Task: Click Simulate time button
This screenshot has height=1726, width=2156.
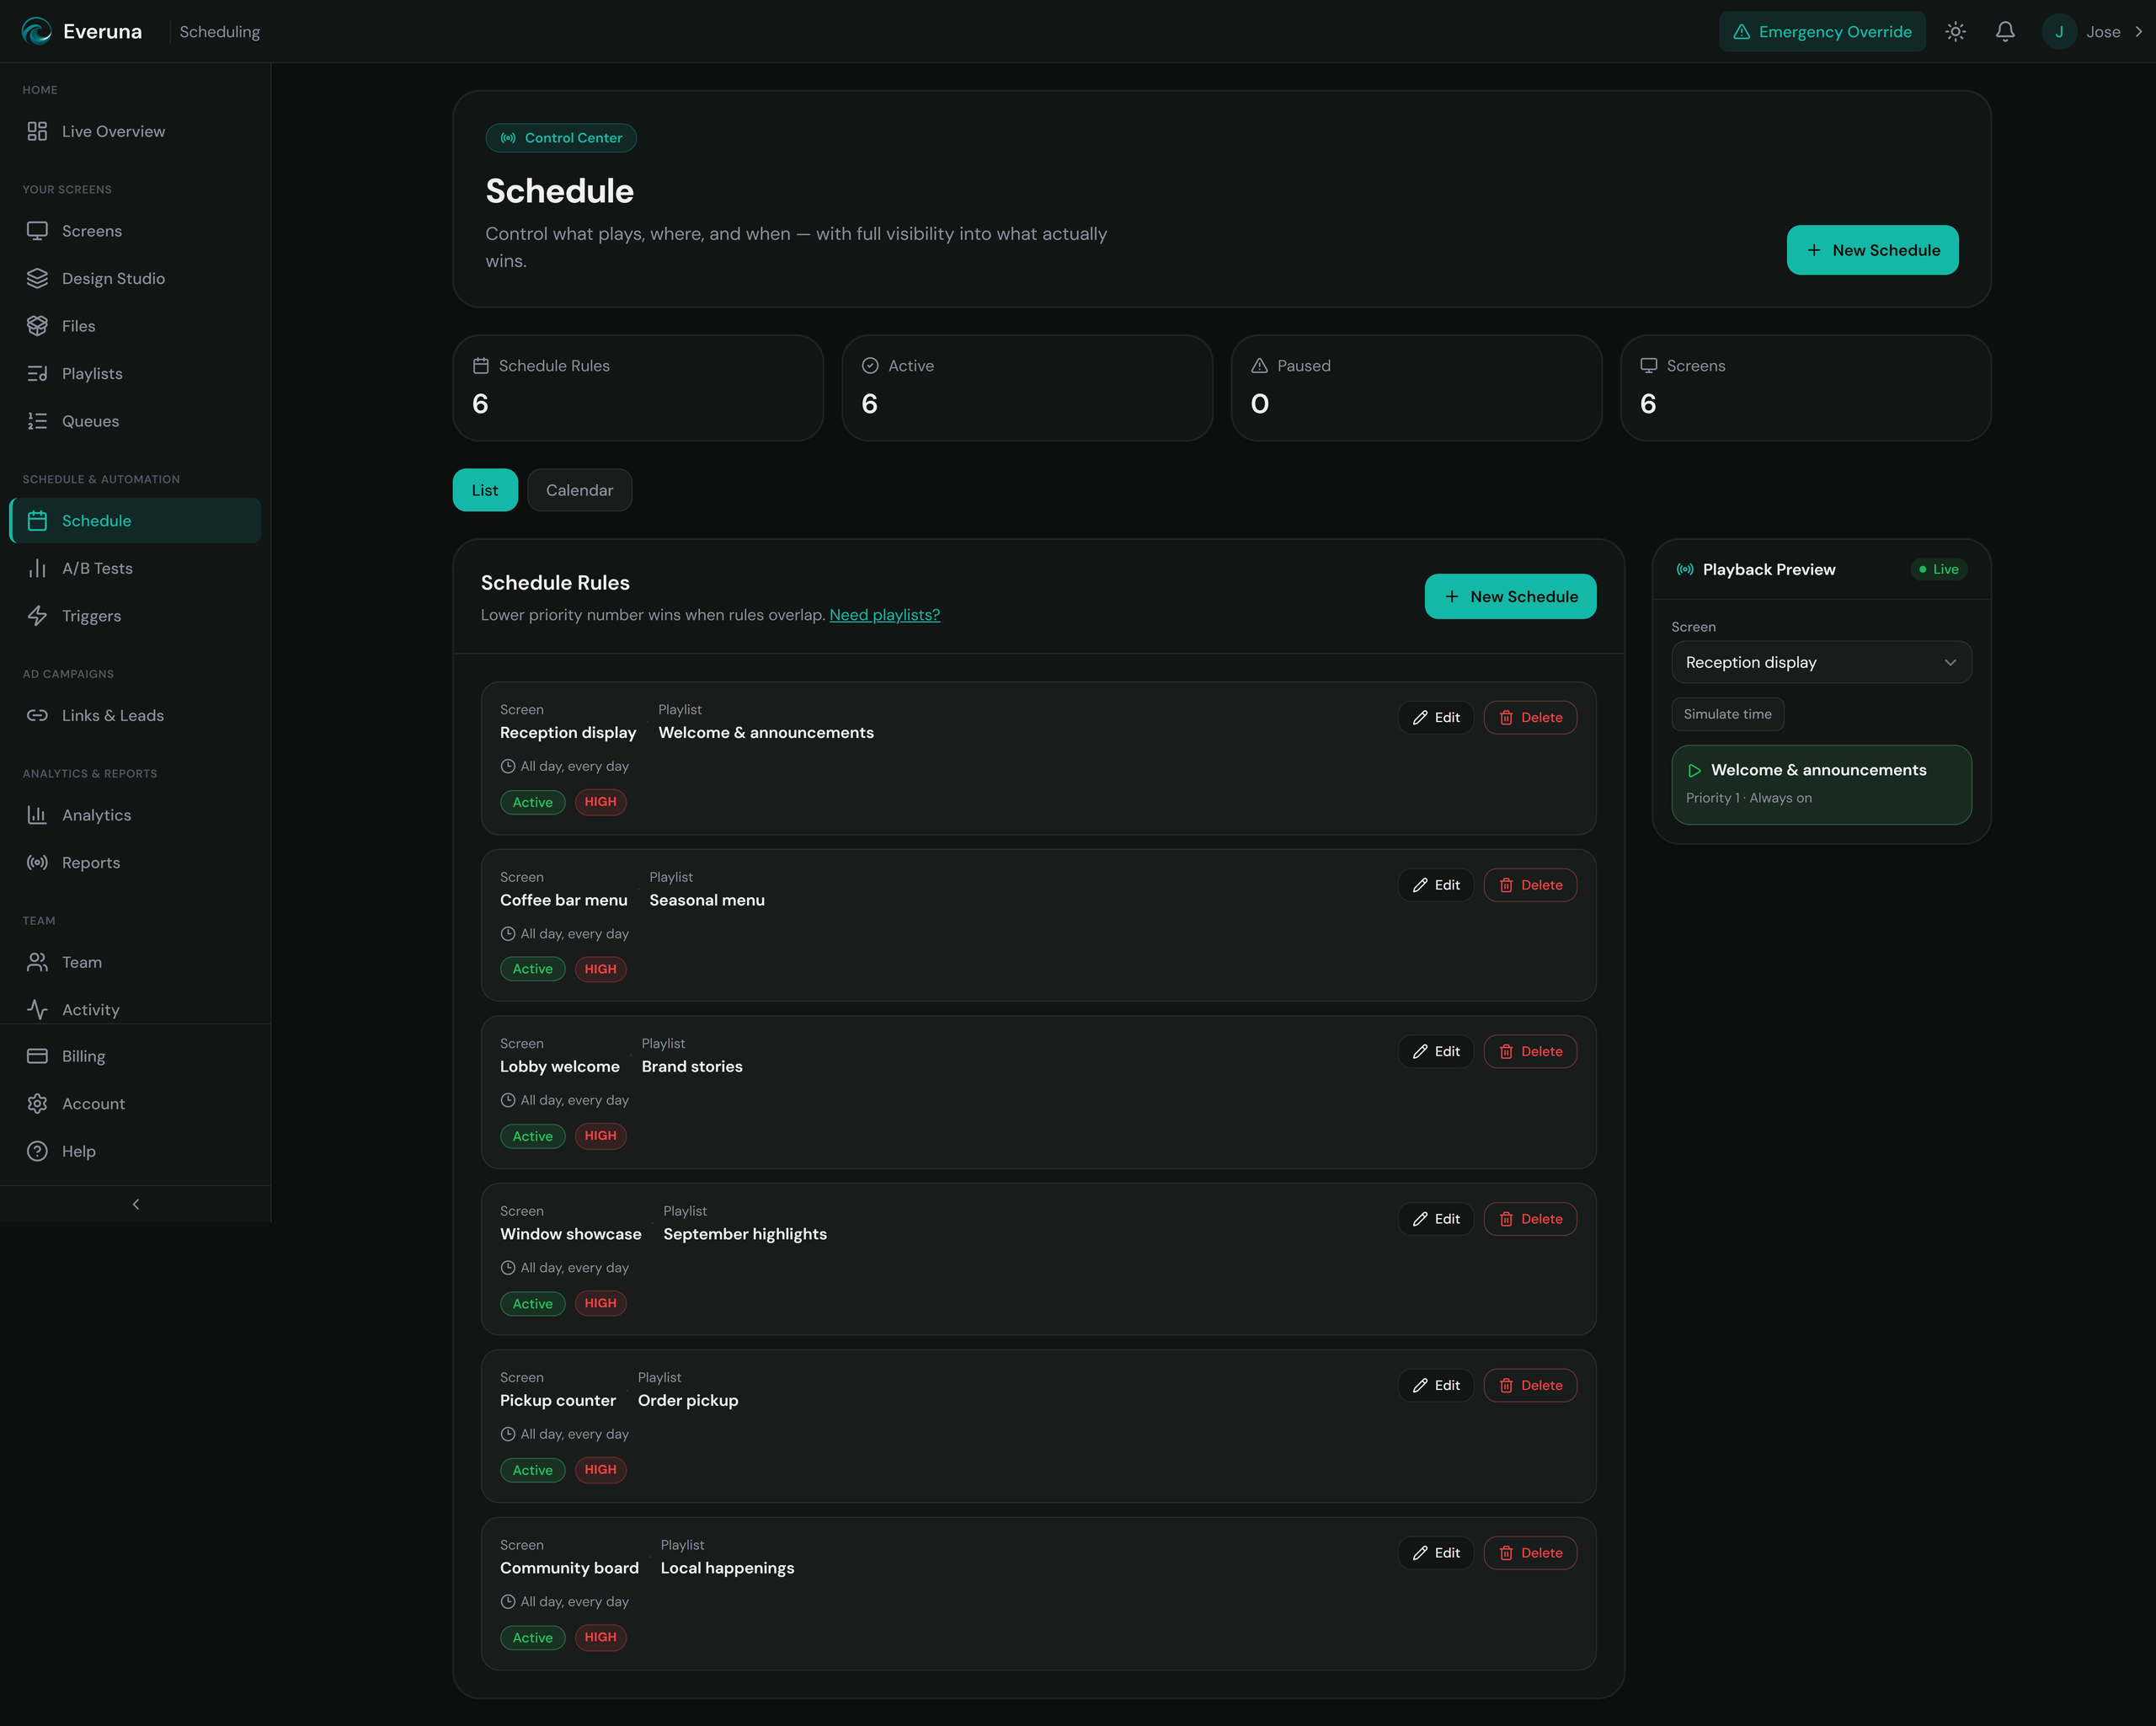Action: [x=1727, y=714]
